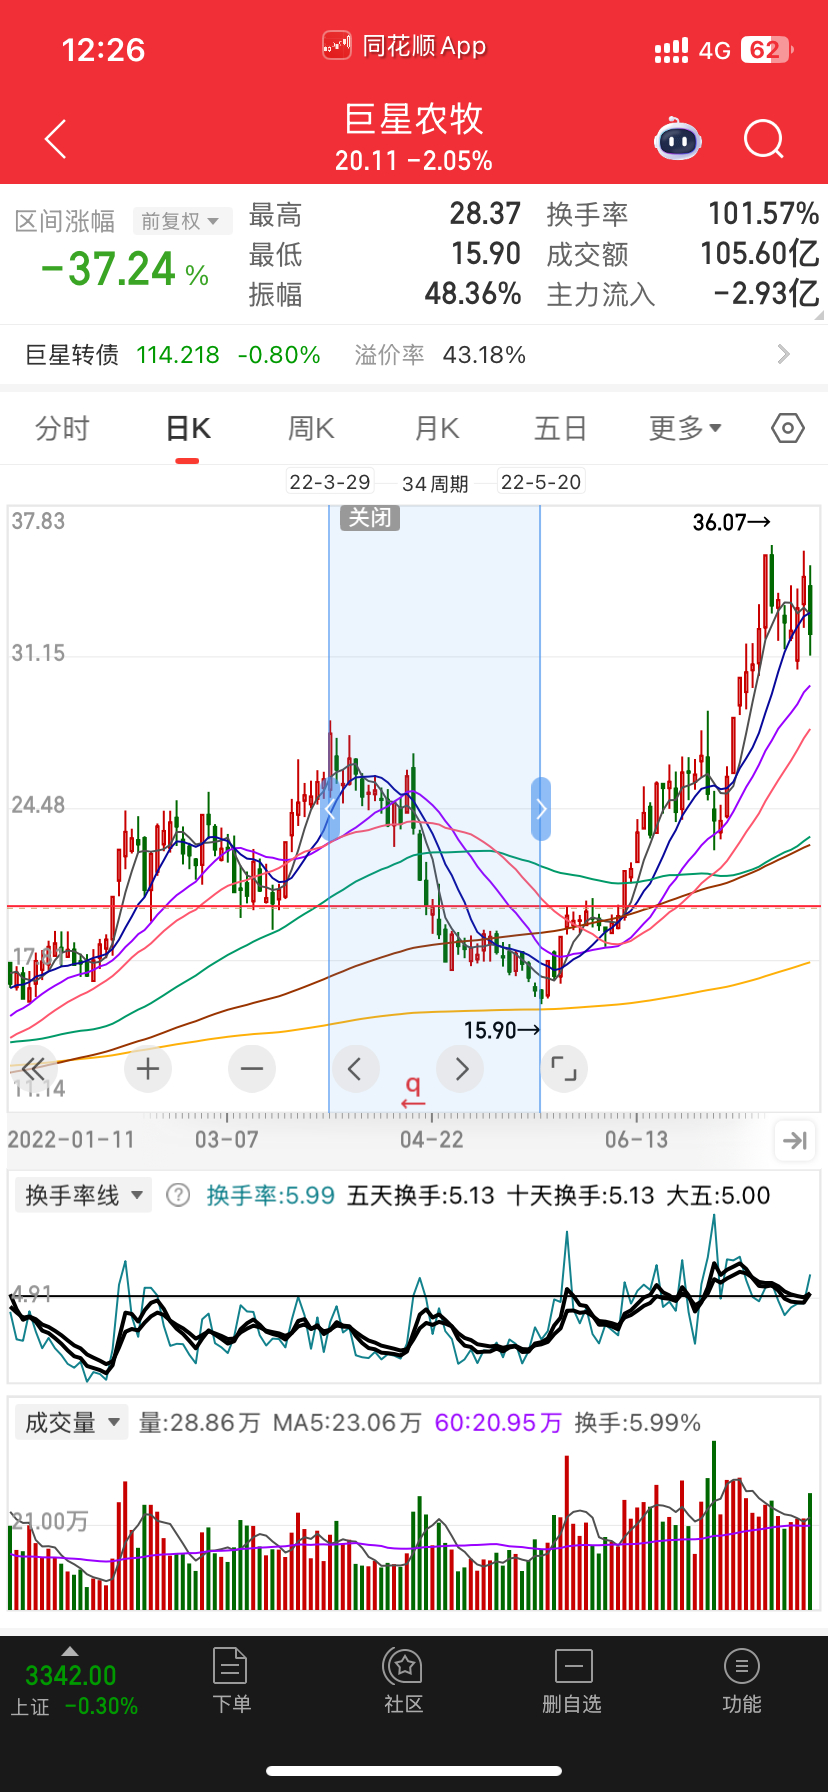Tap 15.90 low price marker
The image size is (828, 1792).
(x=502, y=1030)
